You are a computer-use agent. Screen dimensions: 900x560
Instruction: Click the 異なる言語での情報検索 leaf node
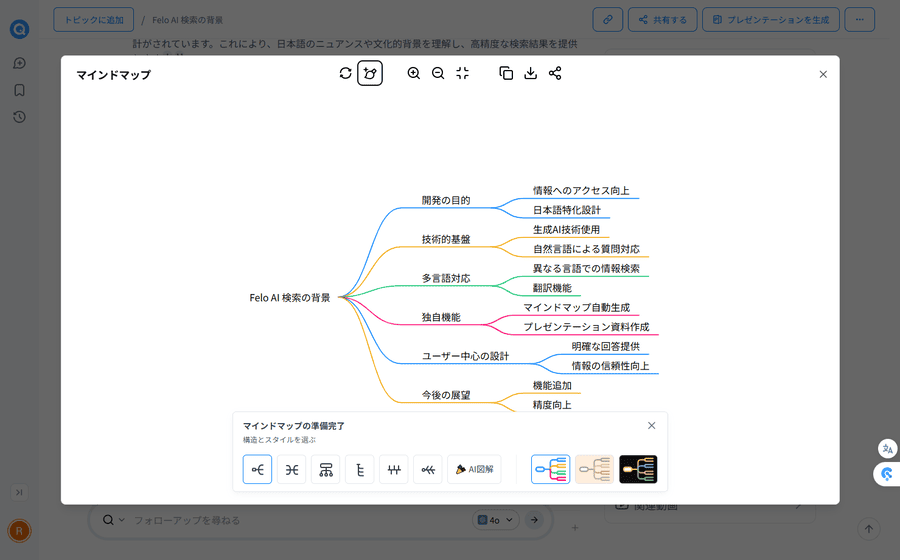586,269
